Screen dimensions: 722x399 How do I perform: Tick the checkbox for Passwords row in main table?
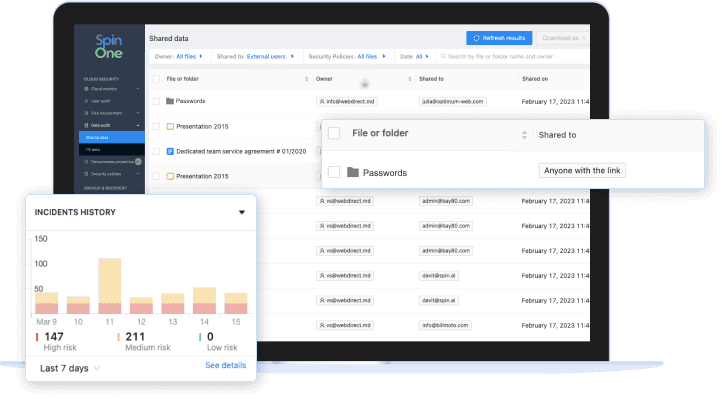(x=157, y=101)
